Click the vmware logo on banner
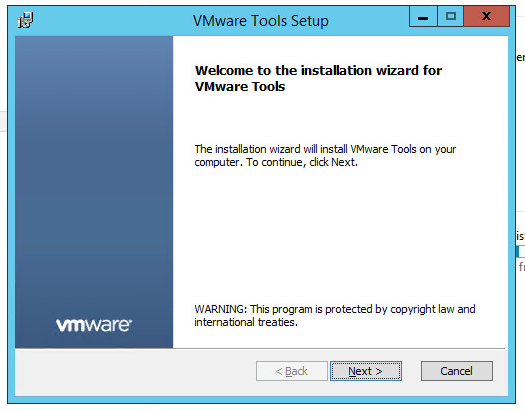 [94, 325]
